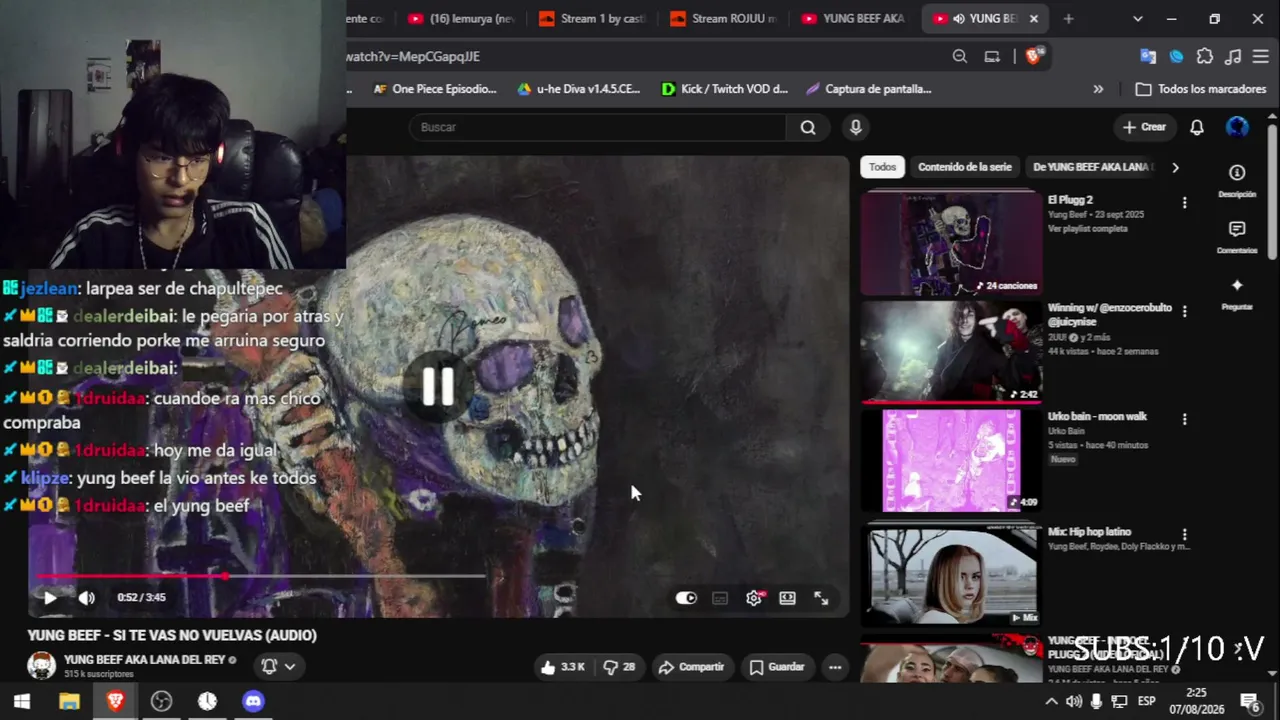Toggle YouTube autoplay switch
This screenshot has height=720, width=1280.
pos(686,598)
